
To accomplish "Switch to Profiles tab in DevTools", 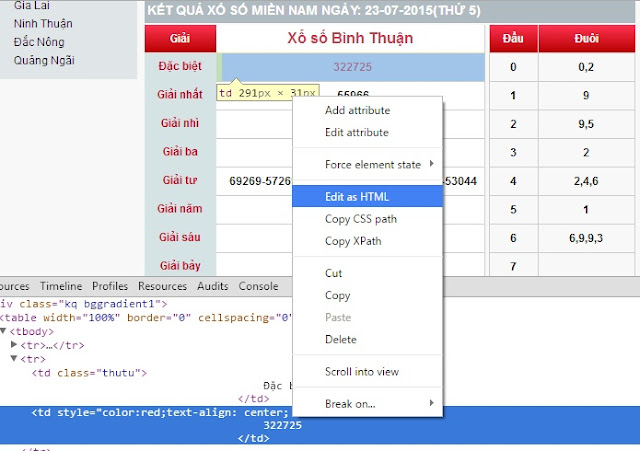I will pyautogui.click(x=110, y=286).
